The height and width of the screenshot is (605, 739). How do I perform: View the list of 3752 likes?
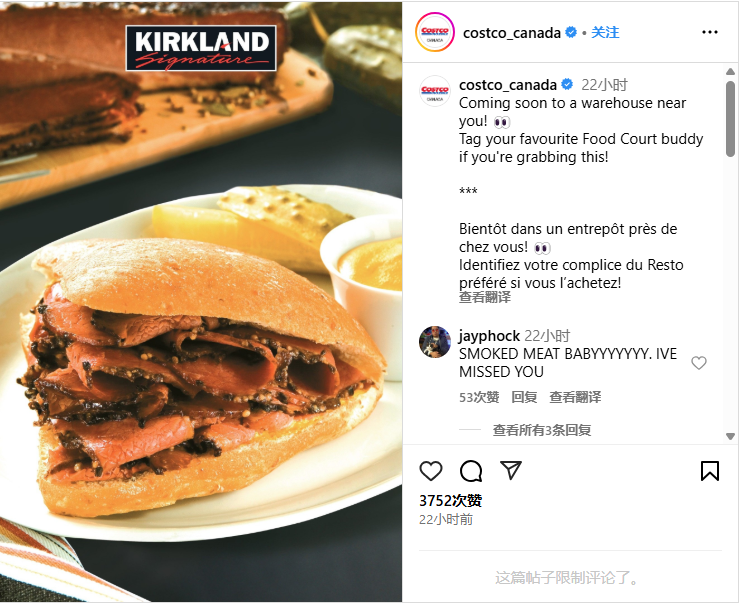(x=451, y=500)
